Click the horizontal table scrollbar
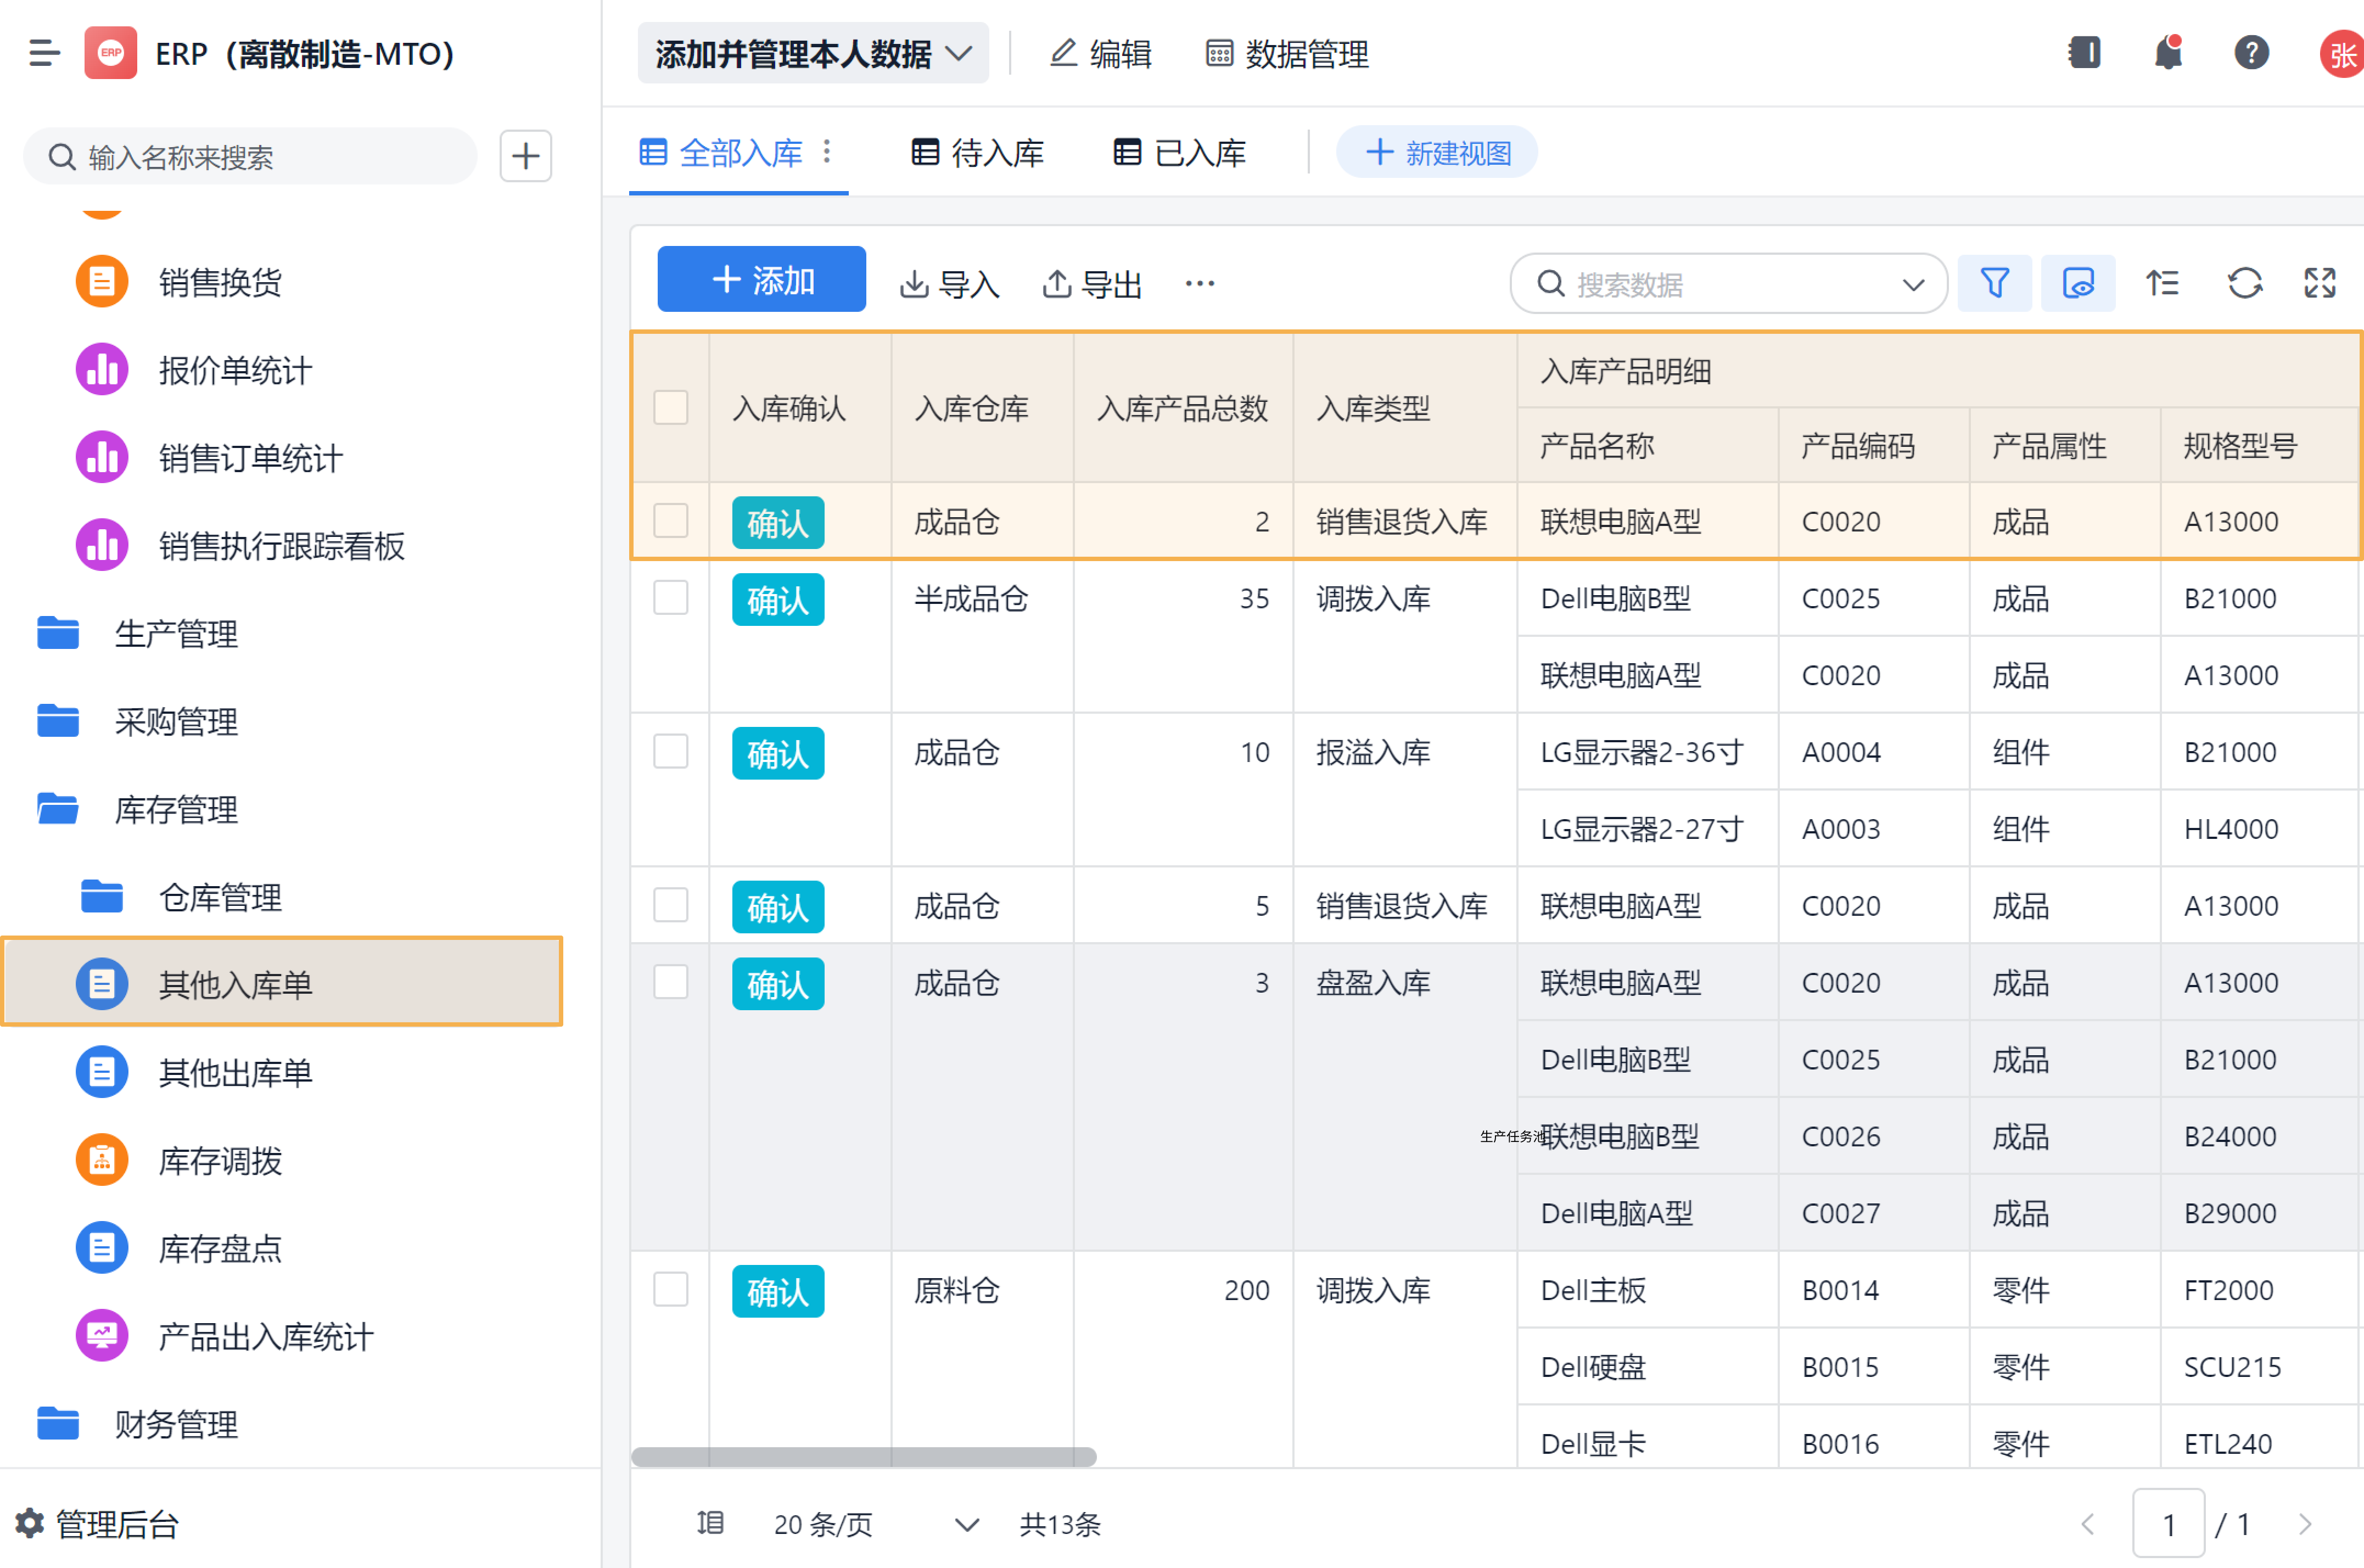The width and height of the screenshot is (2364, 1568). pos(863,1456)
